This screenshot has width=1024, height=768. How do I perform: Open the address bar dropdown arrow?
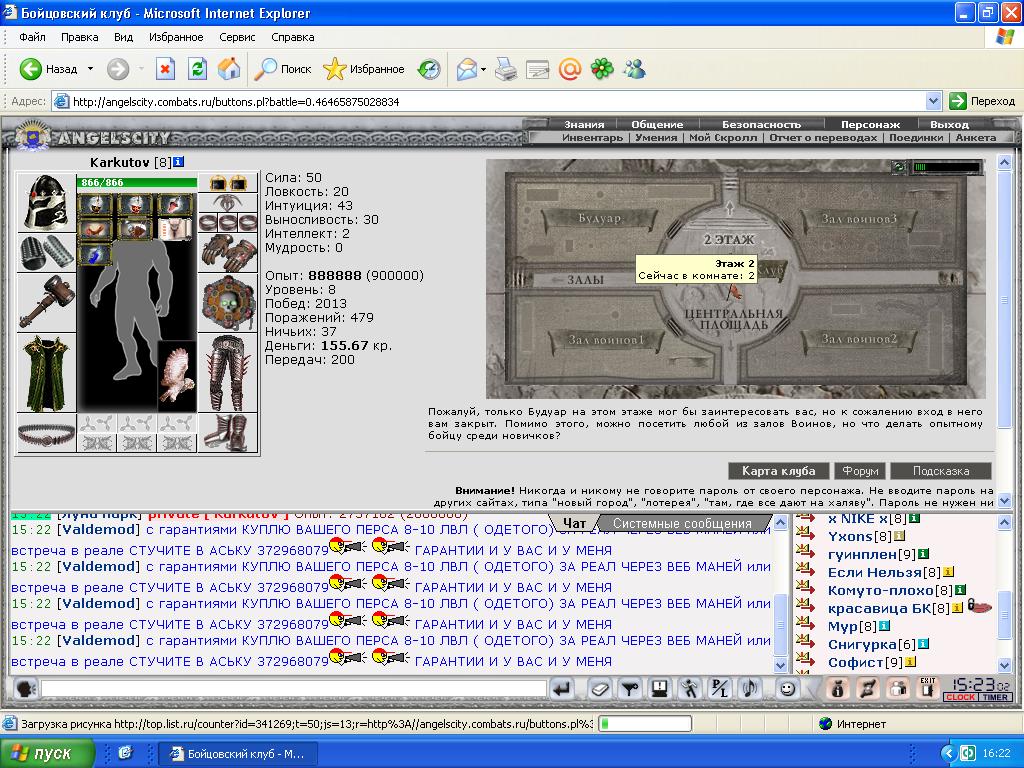pyautogui.click(x=934, y=101)
